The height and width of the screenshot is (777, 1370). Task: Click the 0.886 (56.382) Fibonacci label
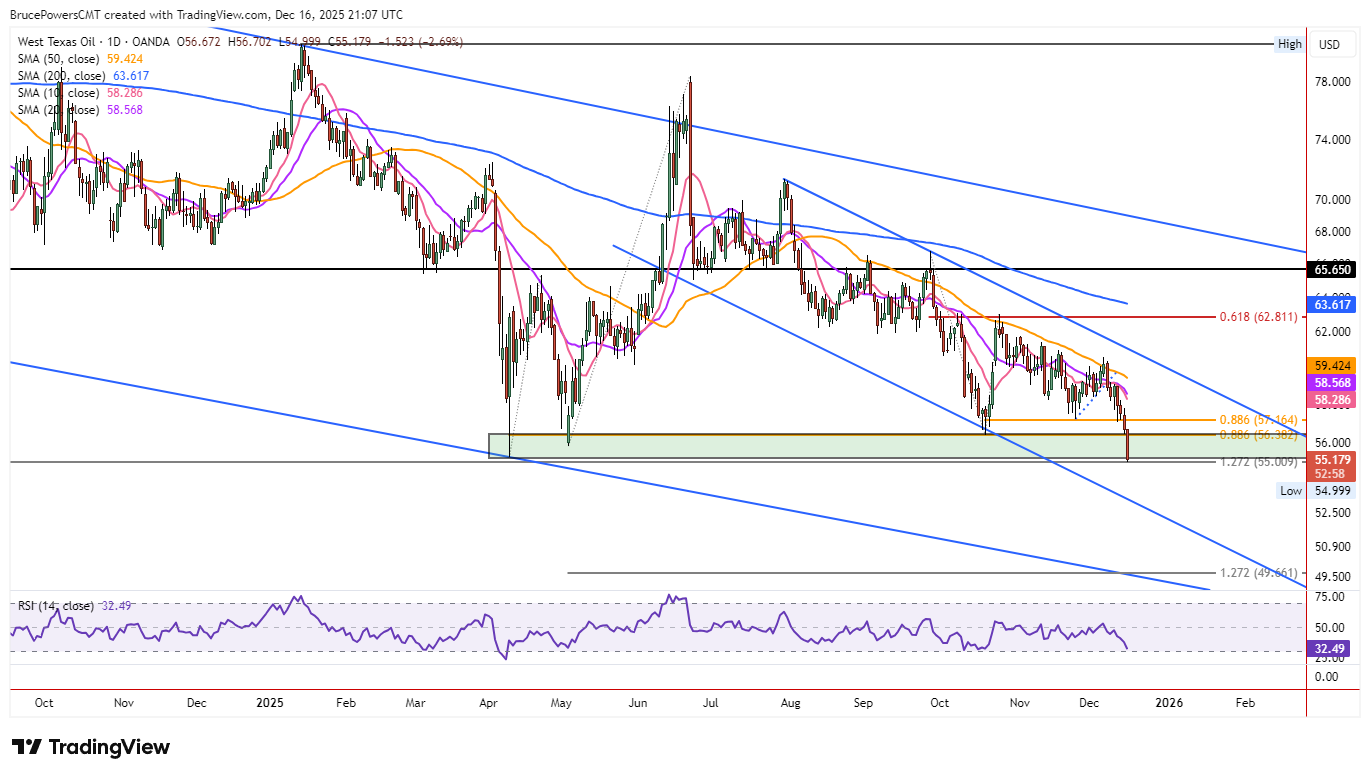pyautogui.click(x=1258, y=435)
